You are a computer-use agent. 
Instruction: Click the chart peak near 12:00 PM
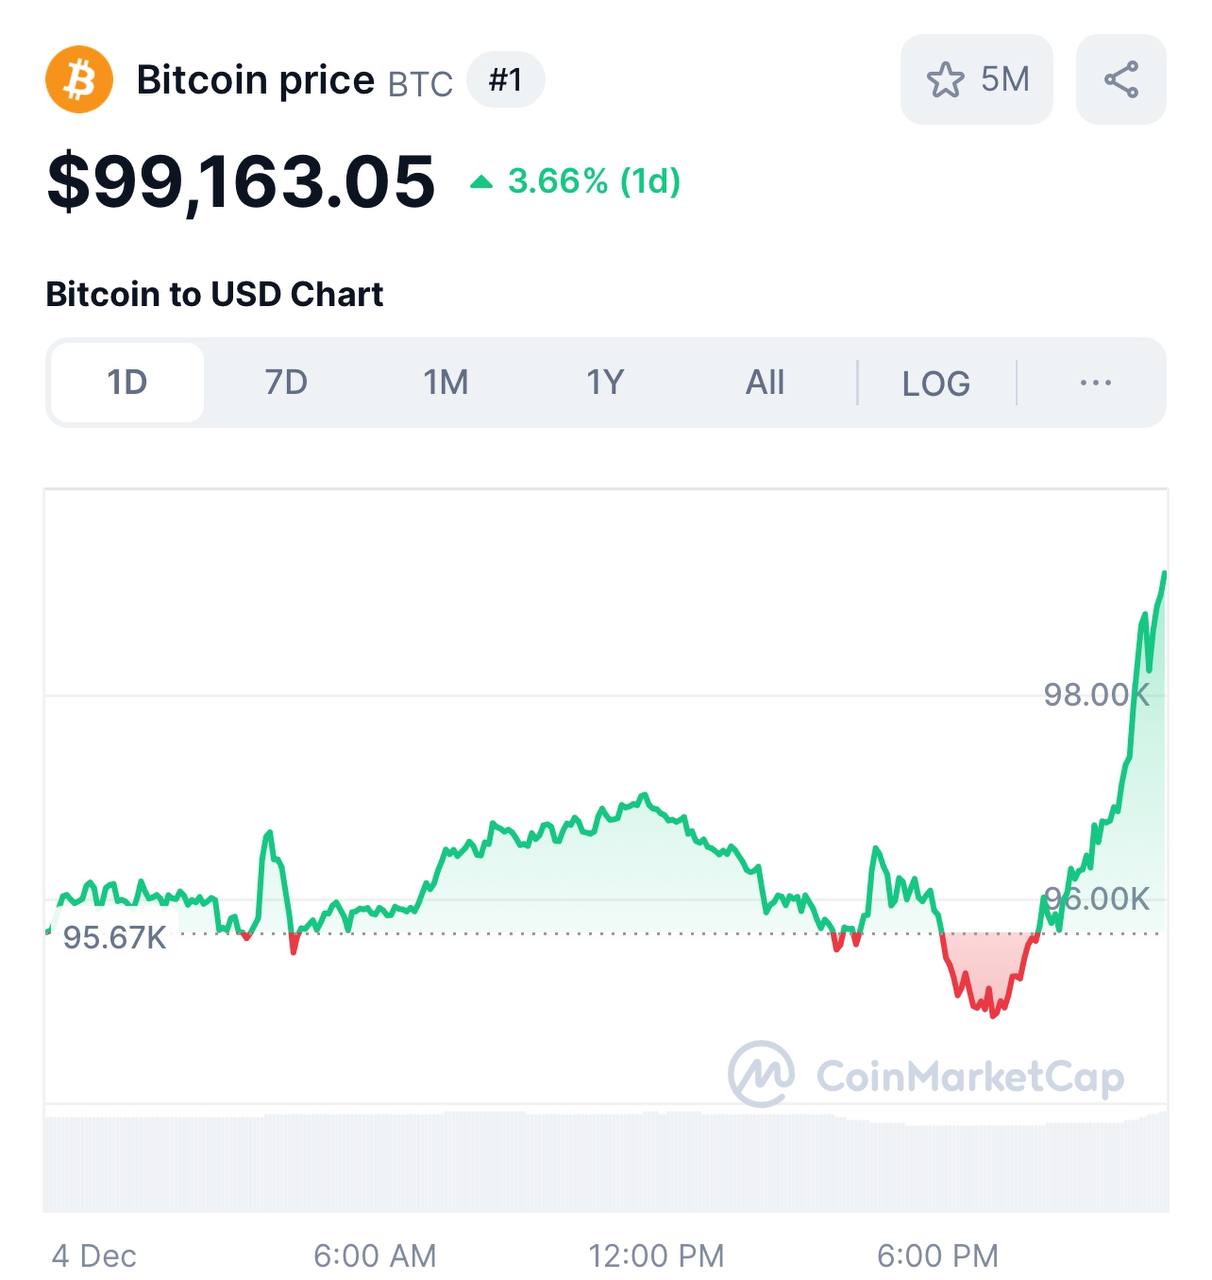[x=644, y=796]
